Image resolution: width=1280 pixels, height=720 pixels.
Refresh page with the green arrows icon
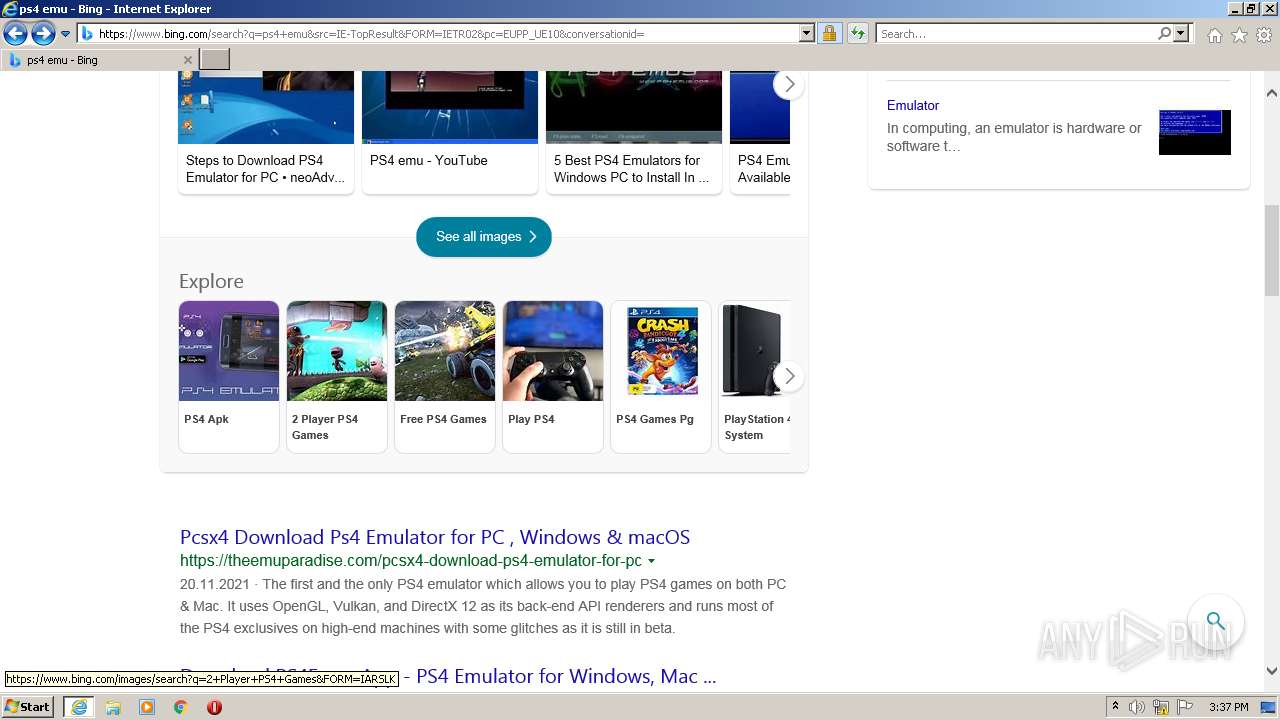(857, 34)
